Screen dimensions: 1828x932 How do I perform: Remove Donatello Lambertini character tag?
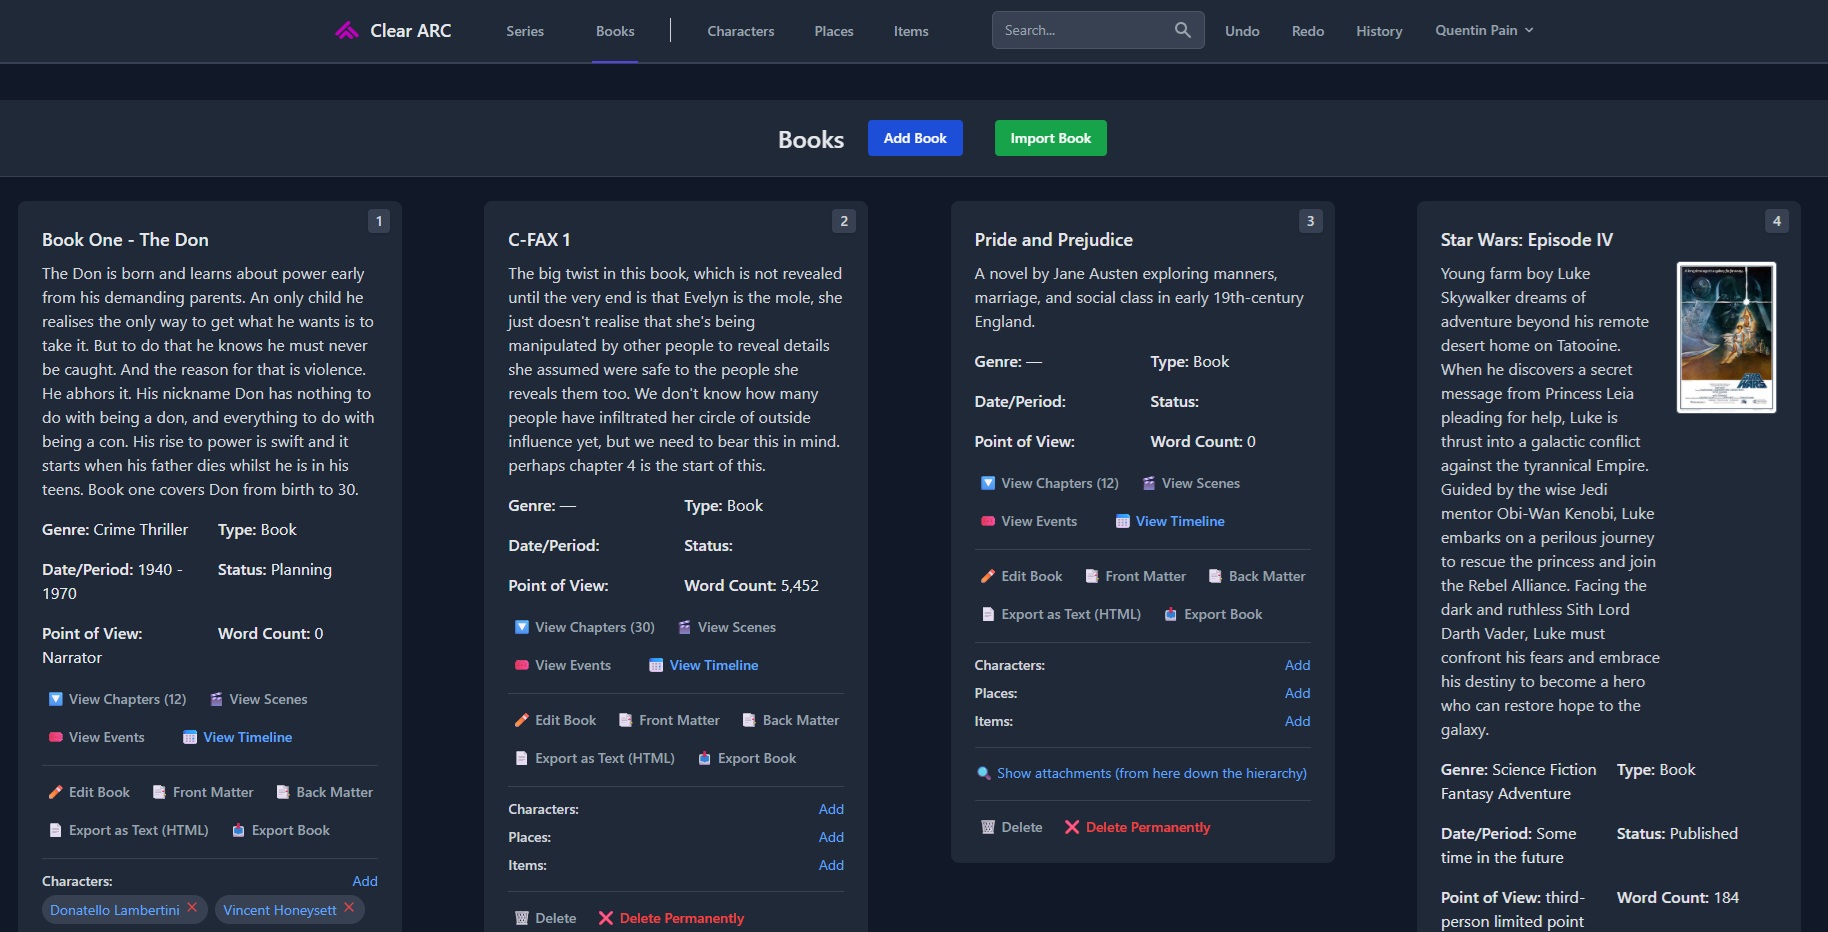[x=192, y=908]
